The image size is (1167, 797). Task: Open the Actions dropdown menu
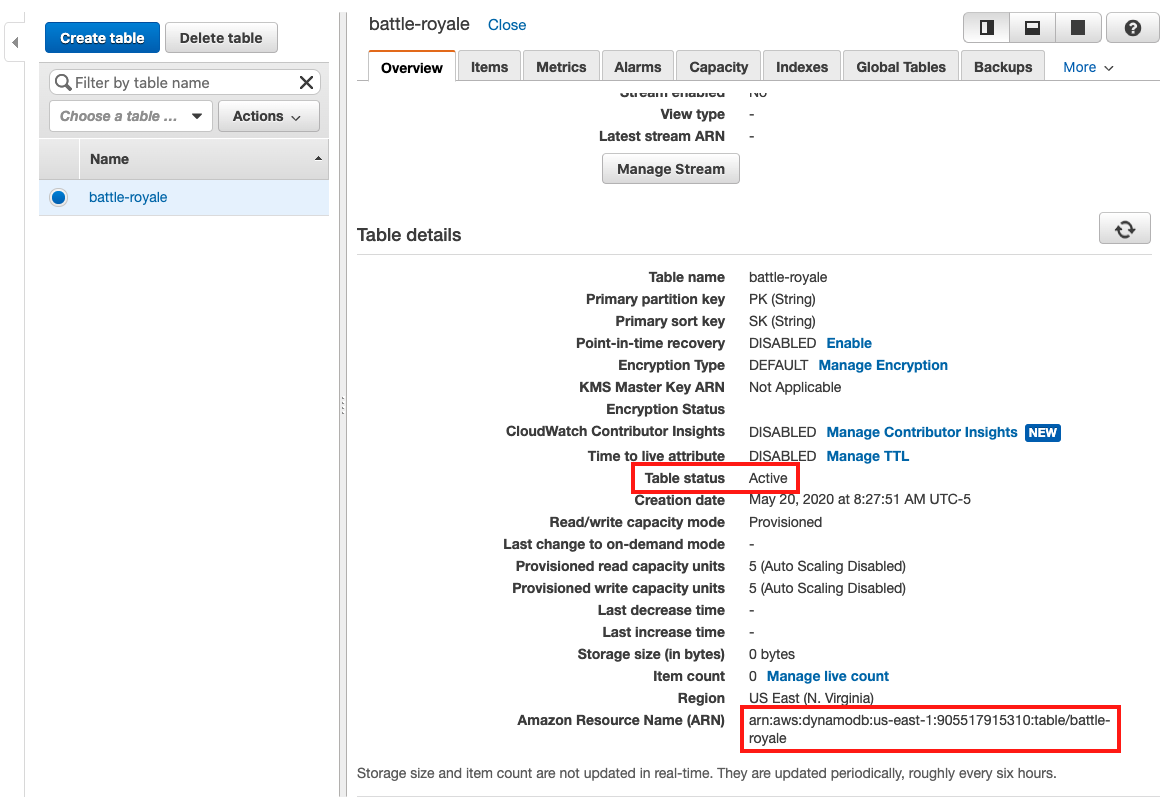click(x=269, y=116)
